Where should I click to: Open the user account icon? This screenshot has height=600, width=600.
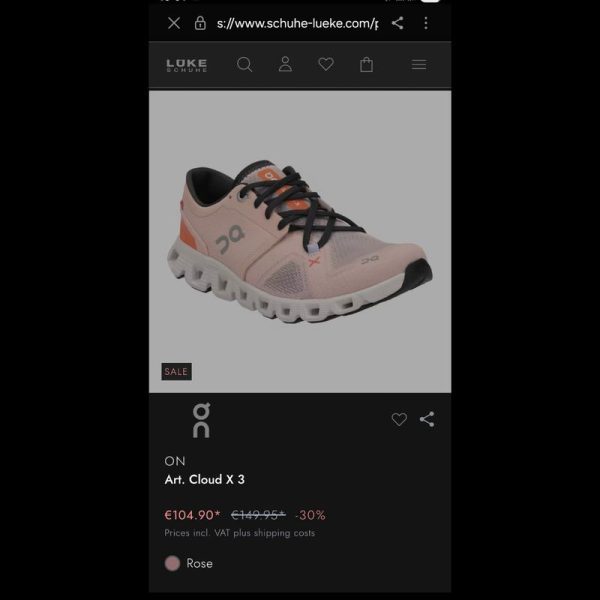point(285,64)
